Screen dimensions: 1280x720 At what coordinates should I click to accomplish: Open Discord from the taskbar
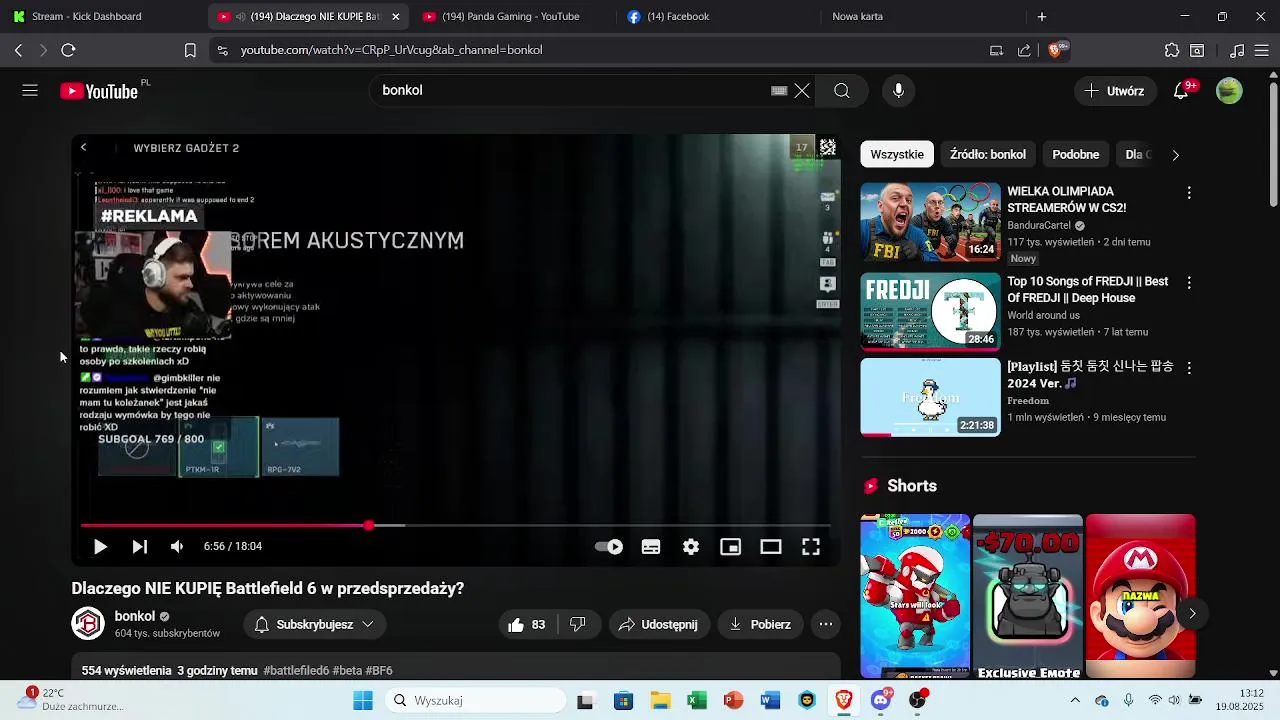pyautogui.click(x=881, y=701)
